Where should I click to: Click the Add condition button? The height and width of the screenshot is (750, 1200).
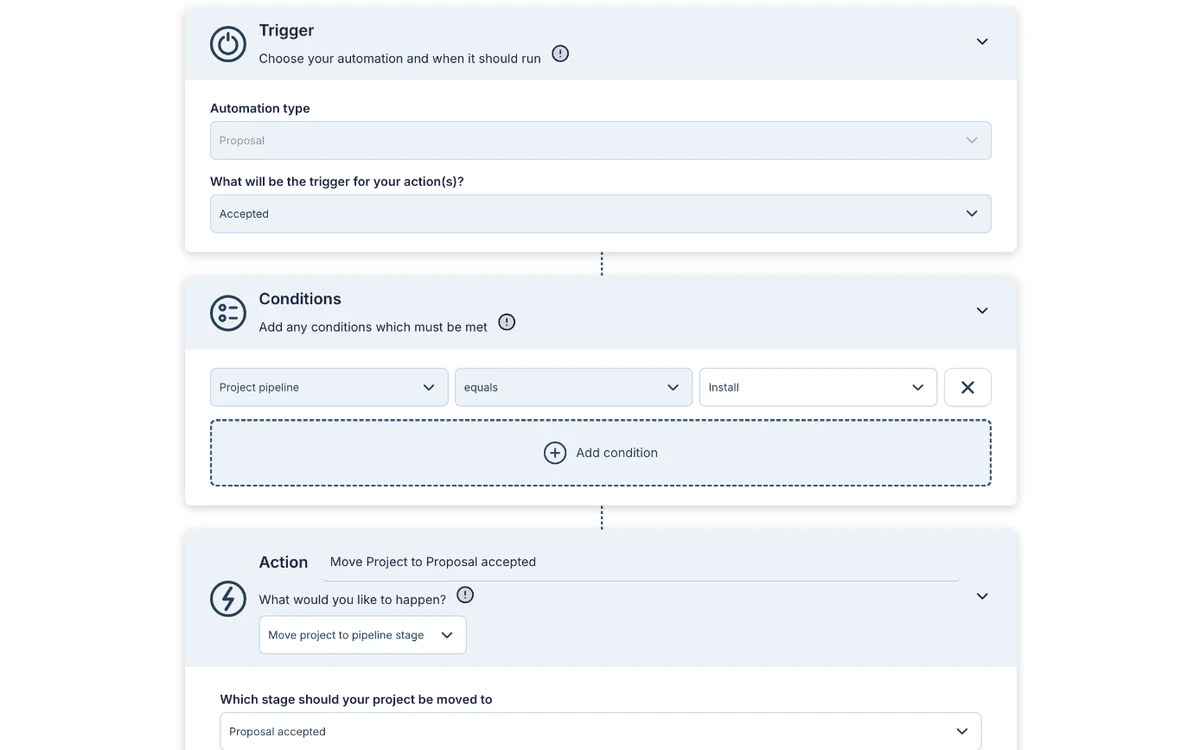click(600, 453)
